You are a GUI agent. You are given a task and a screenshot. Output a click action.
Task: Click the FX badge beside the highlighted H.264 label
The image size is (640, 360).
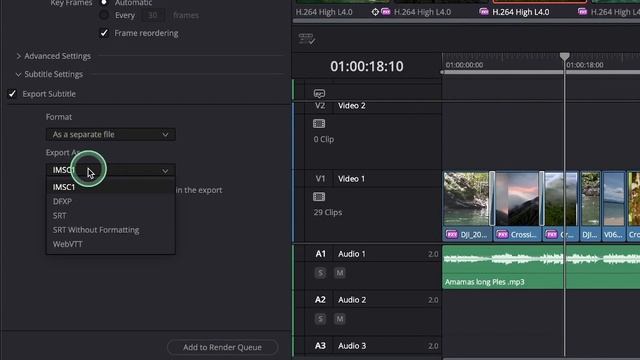pyautogui.click(x=484, y=12)
